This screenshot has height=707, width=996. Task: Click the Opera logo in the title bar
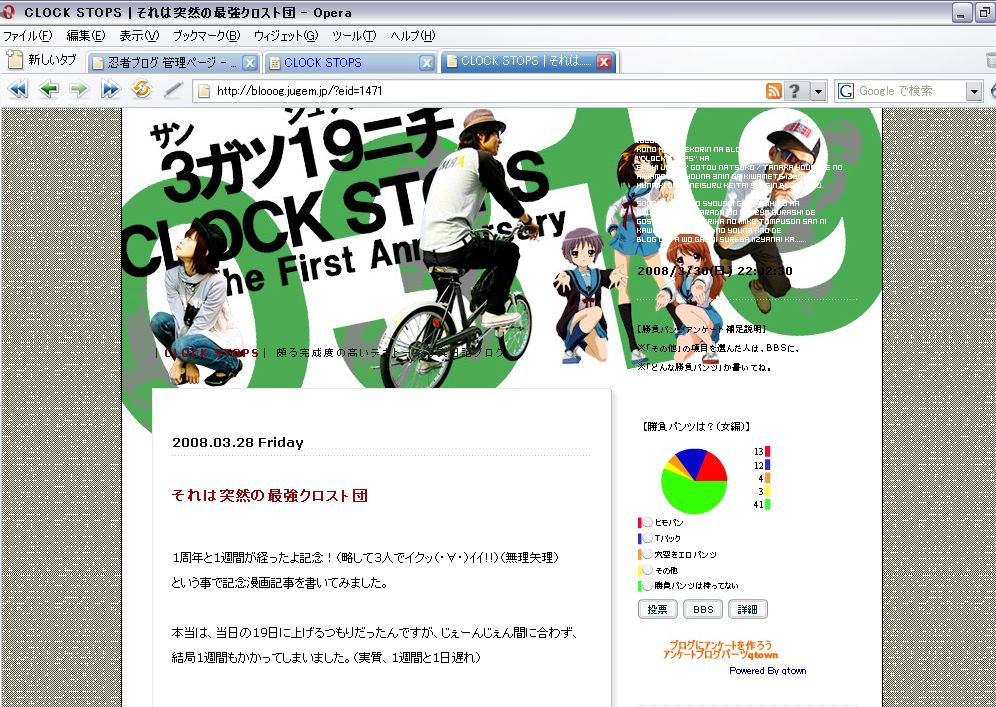(x=8, y=12)
